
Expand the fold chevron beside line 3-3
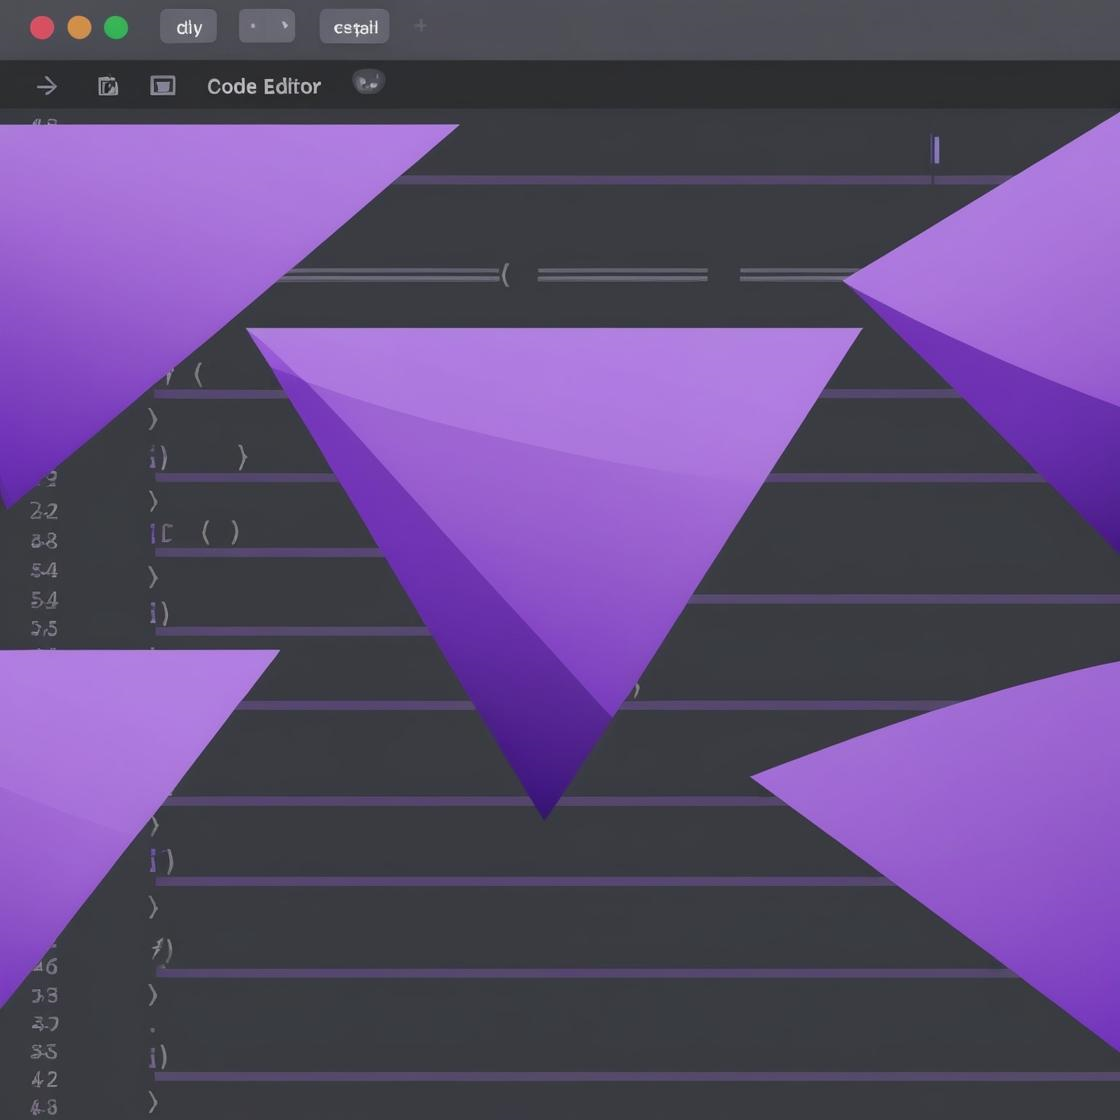(153, 994)
